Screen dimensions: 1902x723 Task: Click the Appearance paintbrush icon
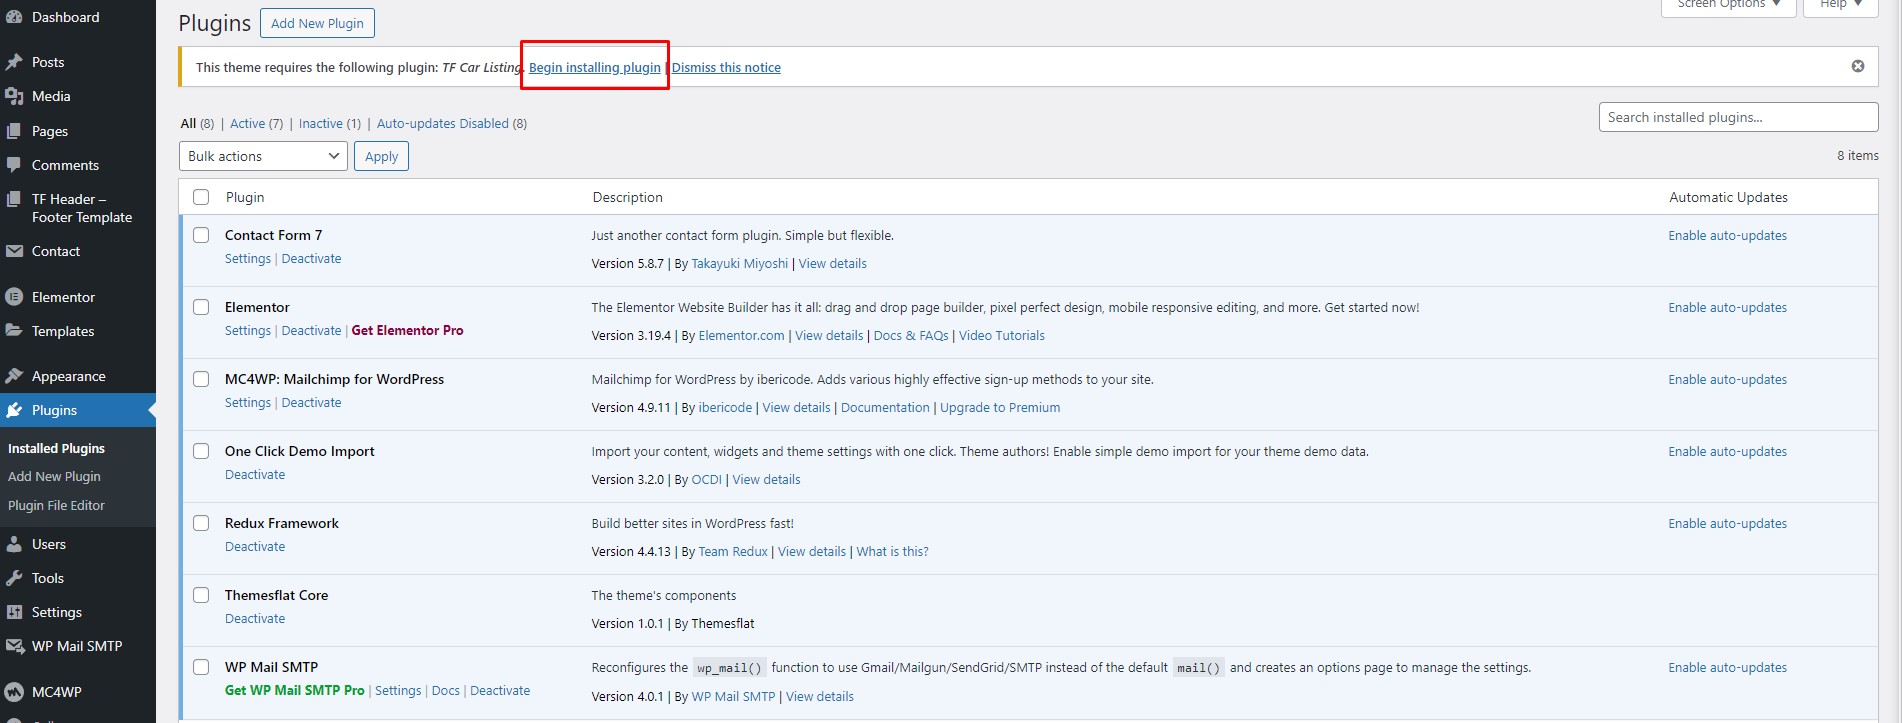[14, 376]
